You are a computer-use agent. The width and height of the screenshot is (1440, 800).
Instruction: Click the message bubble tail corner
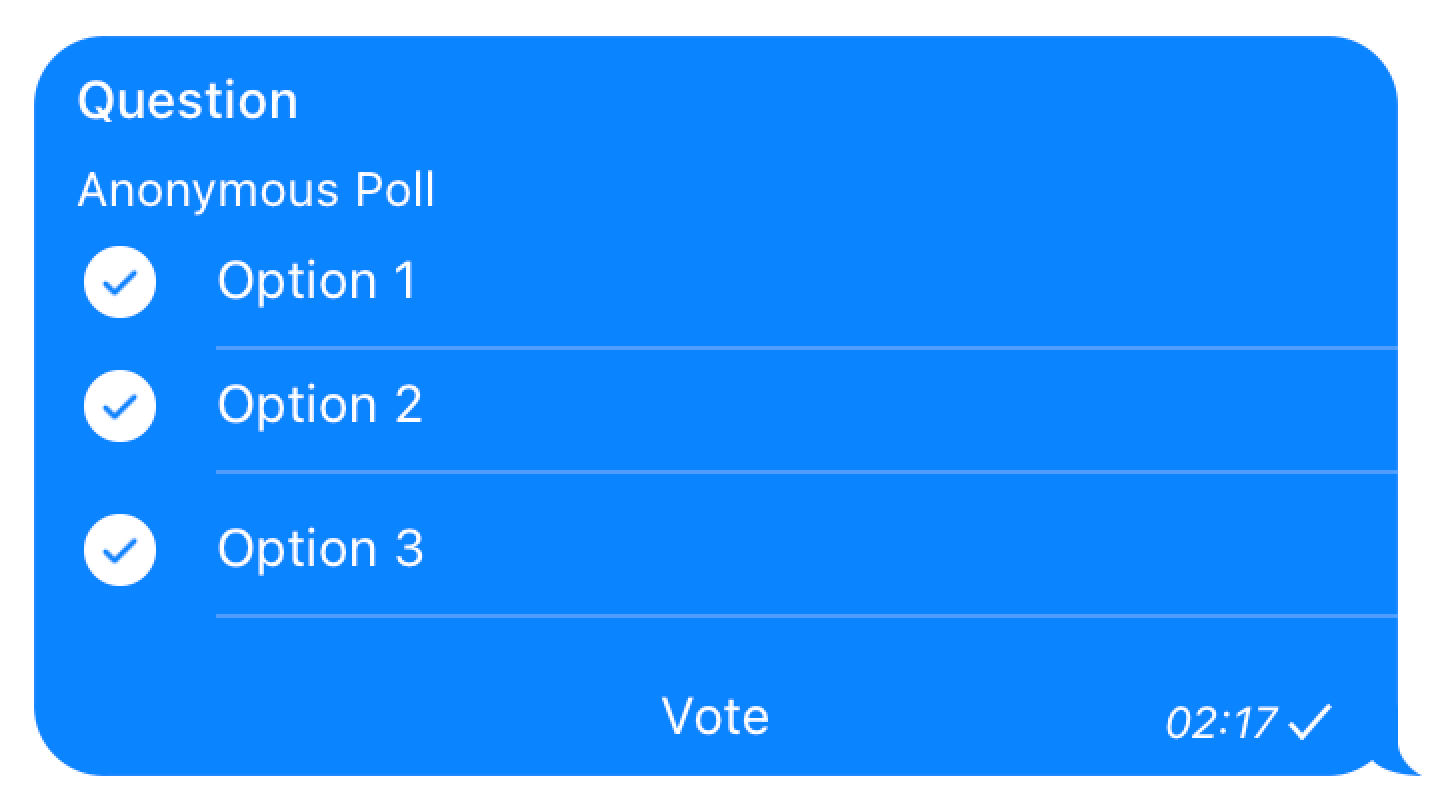(x=1405, y=762)
